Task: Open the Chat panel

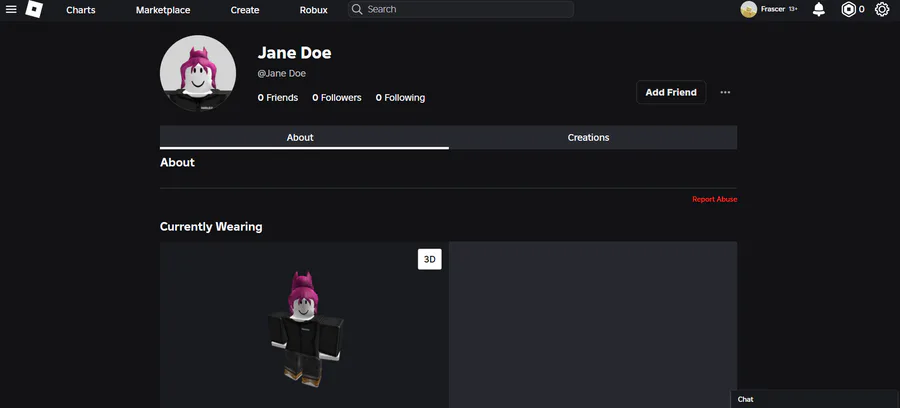Action: point(815,399)
